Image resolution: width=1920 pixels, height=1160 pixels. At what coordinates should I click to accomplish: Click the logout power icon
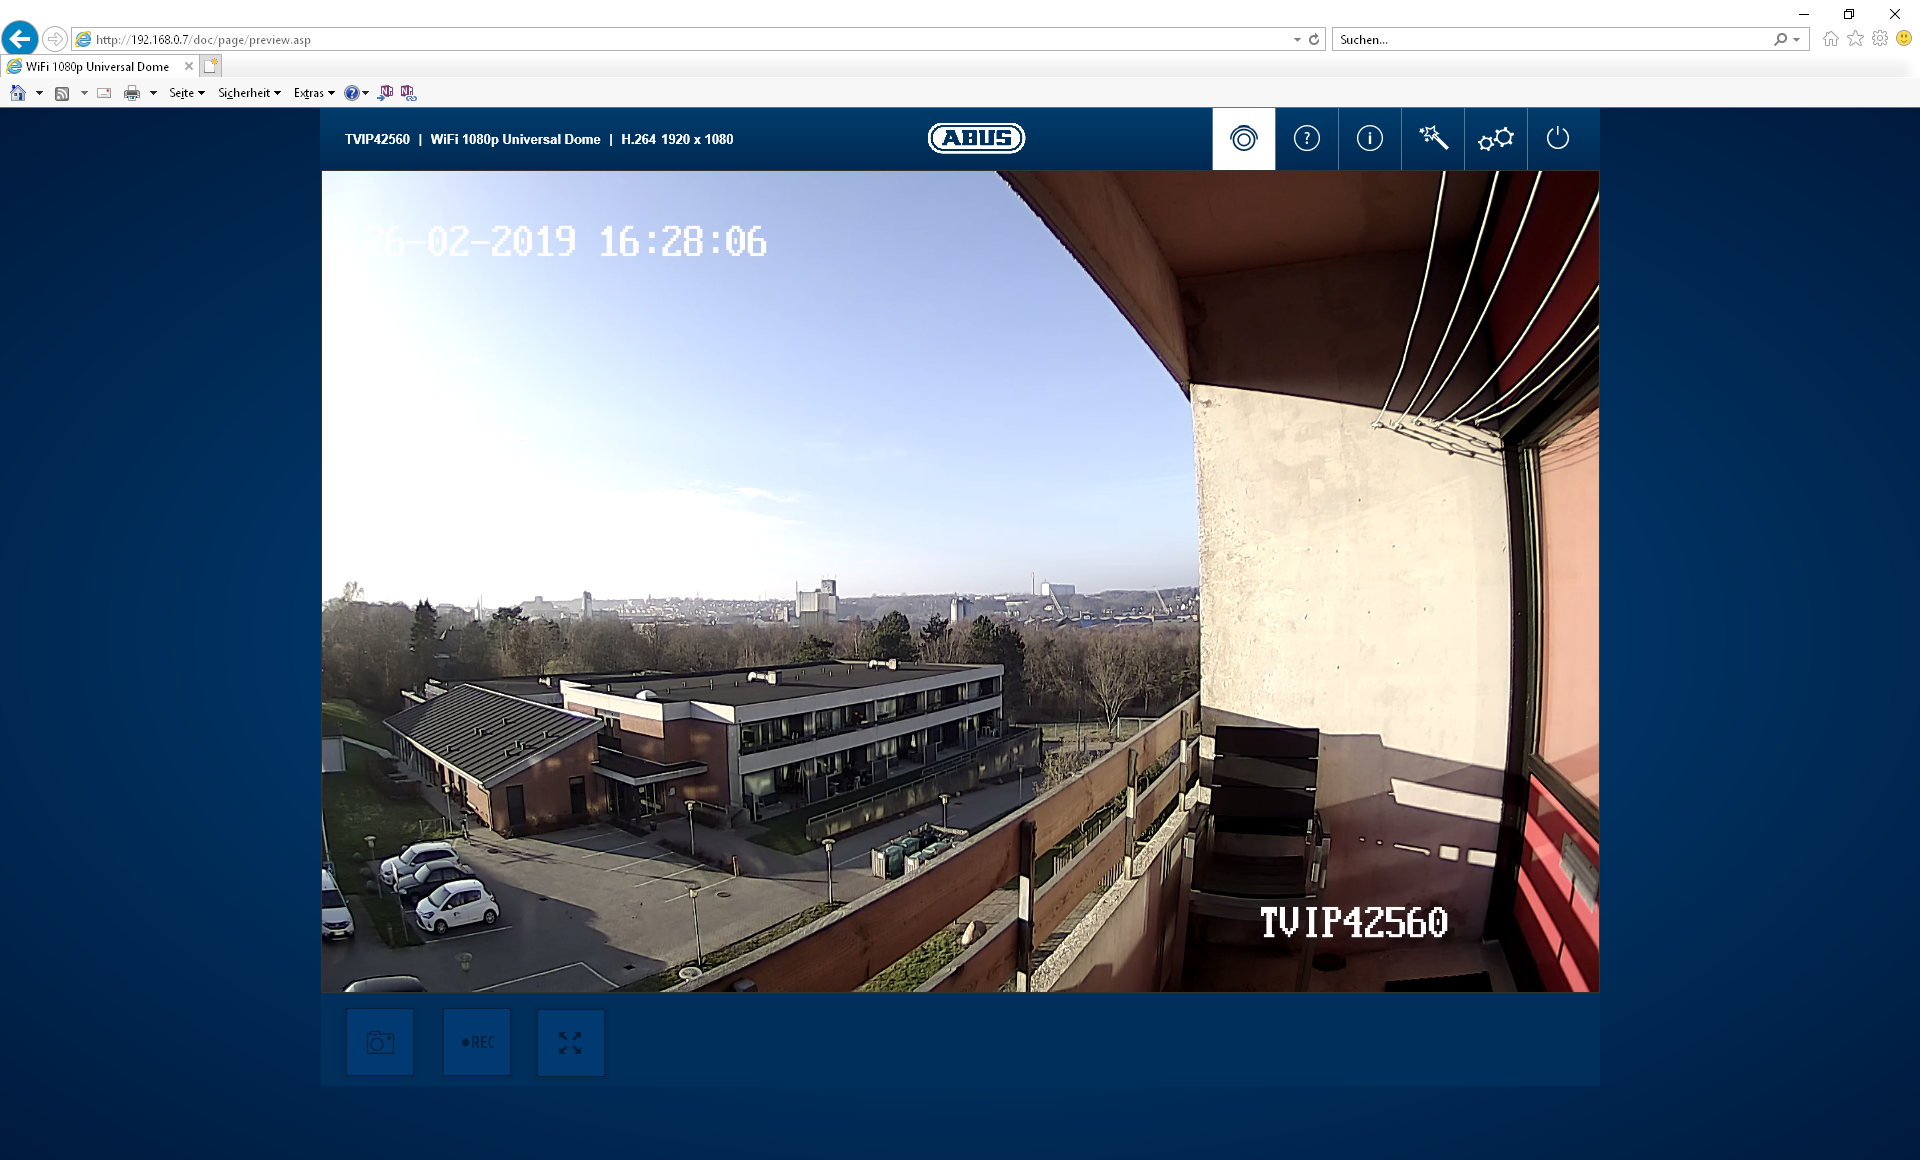click(1557, 139)
